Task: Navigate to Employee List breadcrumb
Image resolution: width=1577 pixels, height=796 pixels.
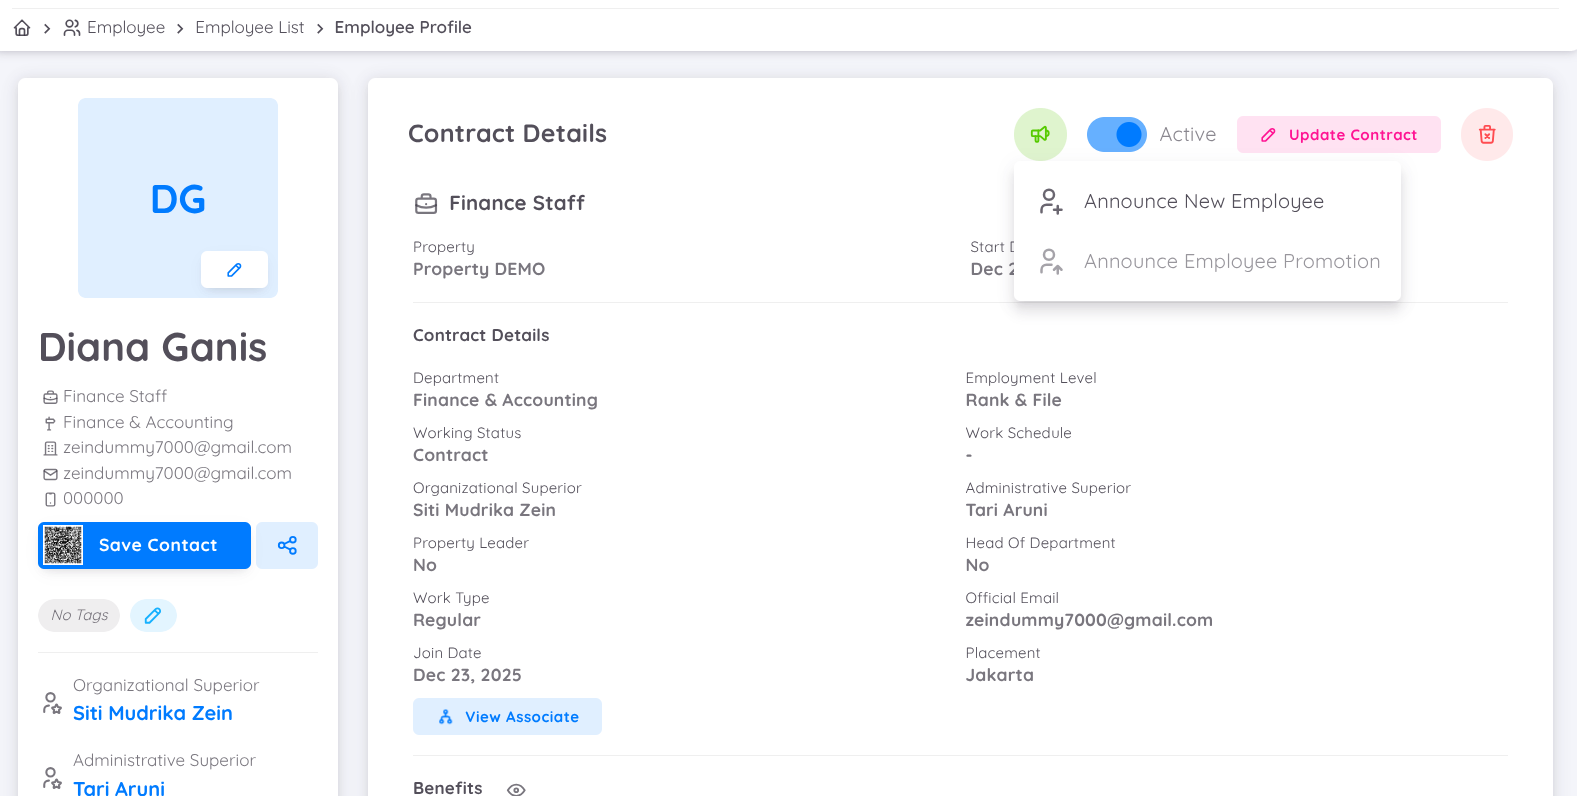Action: coord(249,27)
